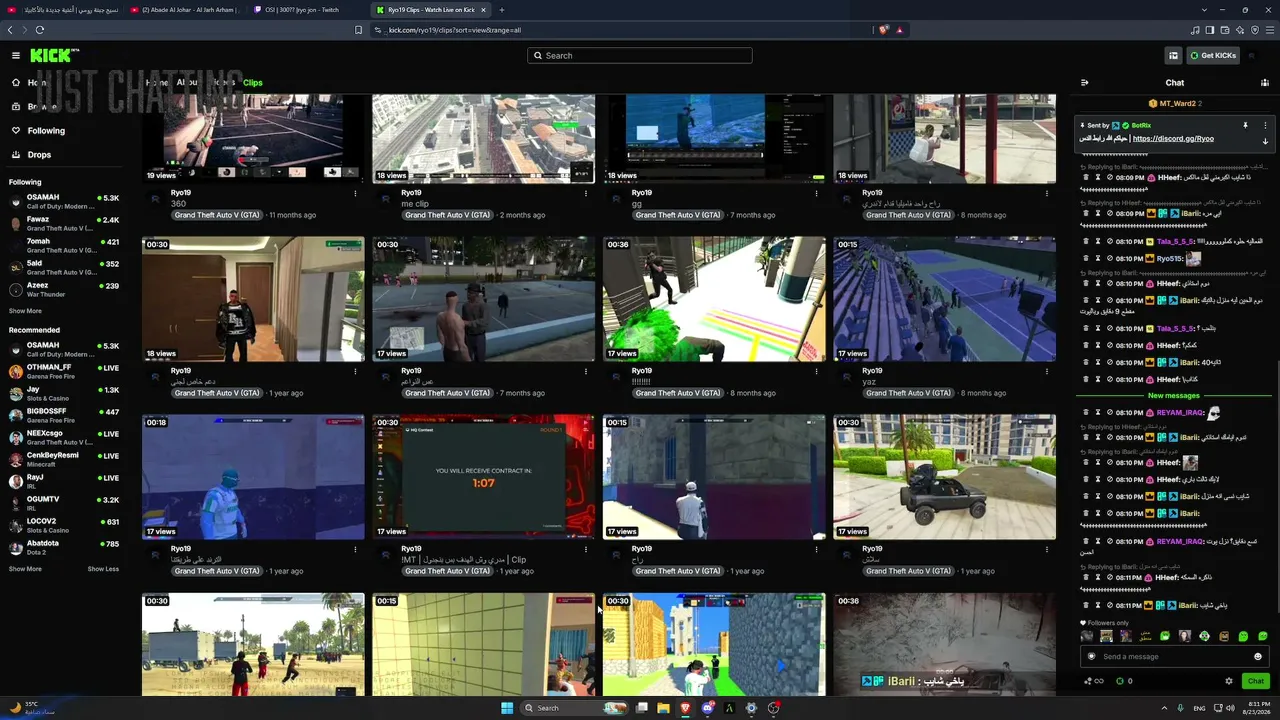This screenshot has width=1280, height=720.
Task: Open options menu for the 'yaz' clip
Action: 1046,371
